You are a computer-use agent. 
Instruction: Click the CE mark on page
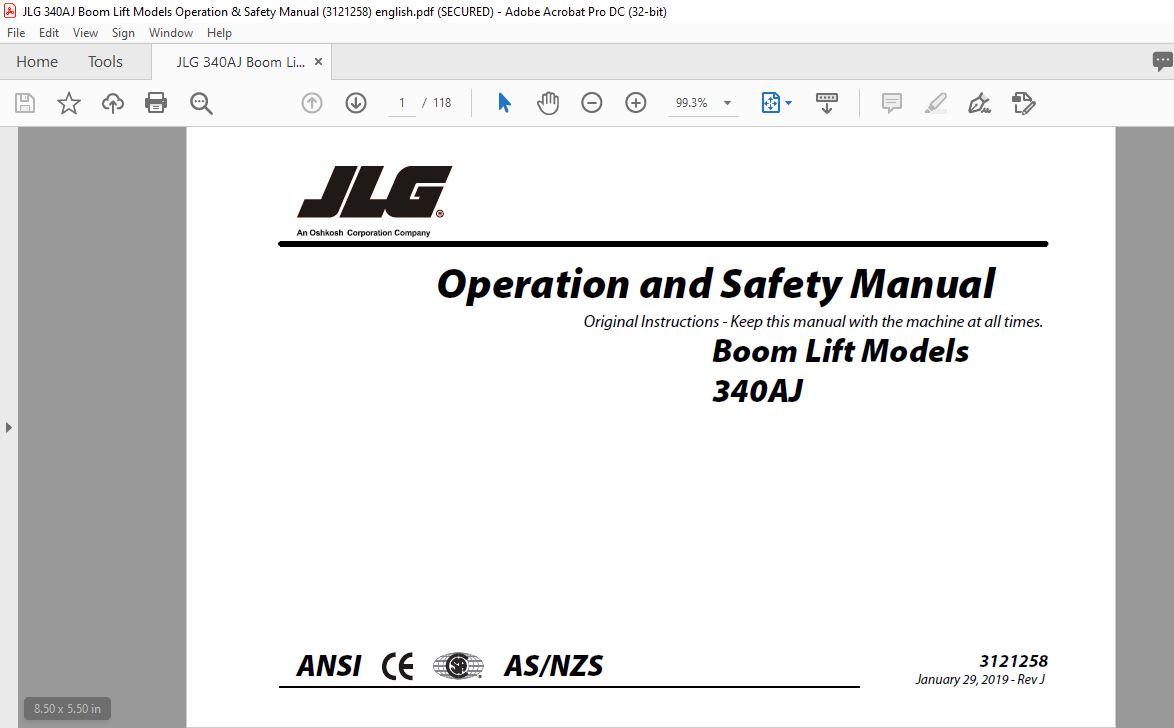pyautogui.click(x=398, y=666)
